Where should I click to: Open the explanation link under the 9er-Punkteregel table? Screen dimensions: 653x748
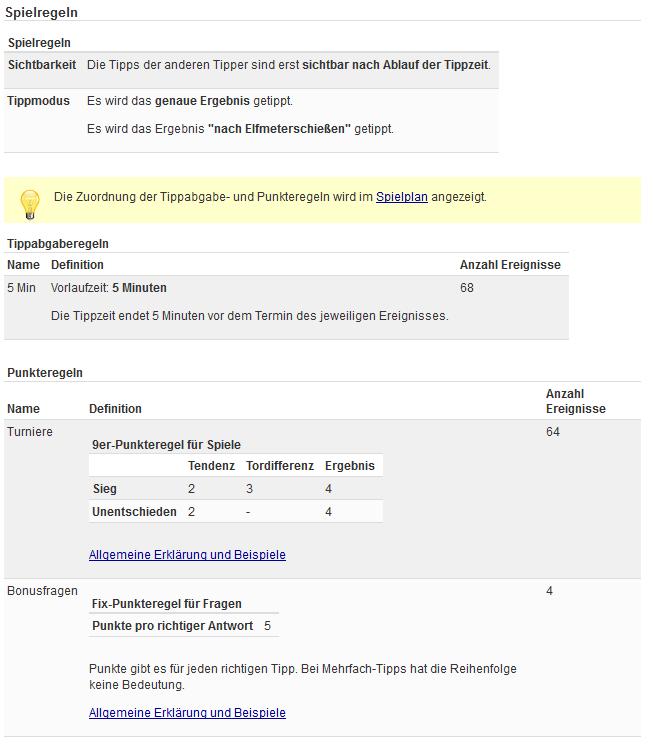[x=187, y=554]
